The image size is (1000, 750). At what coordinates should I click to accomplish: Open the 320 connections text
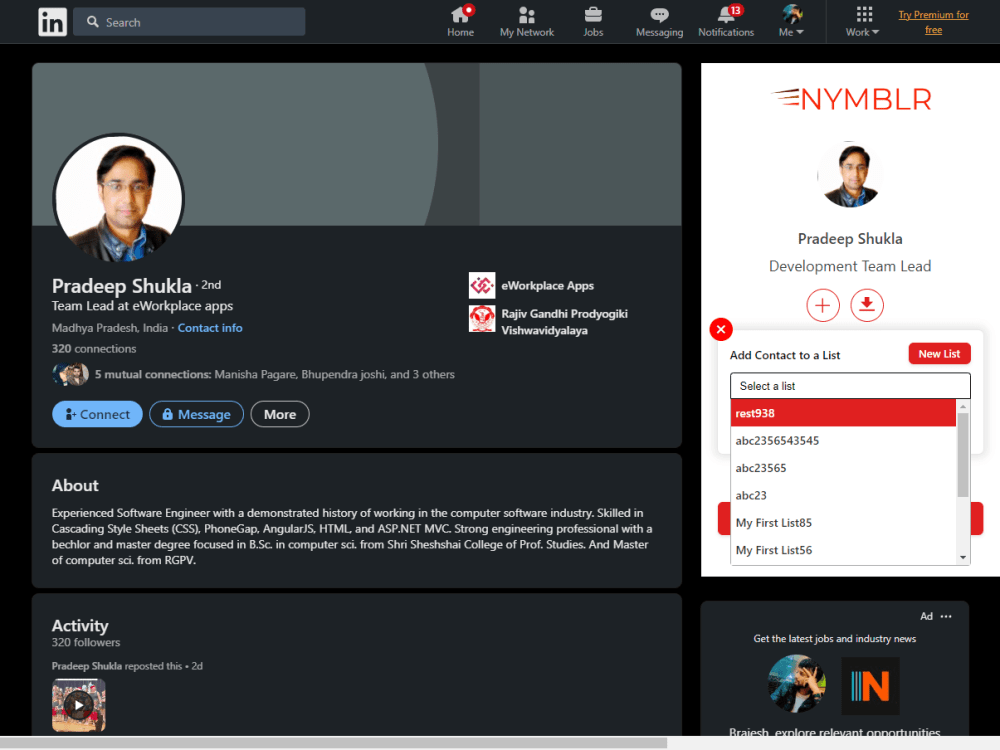[94, 349]
